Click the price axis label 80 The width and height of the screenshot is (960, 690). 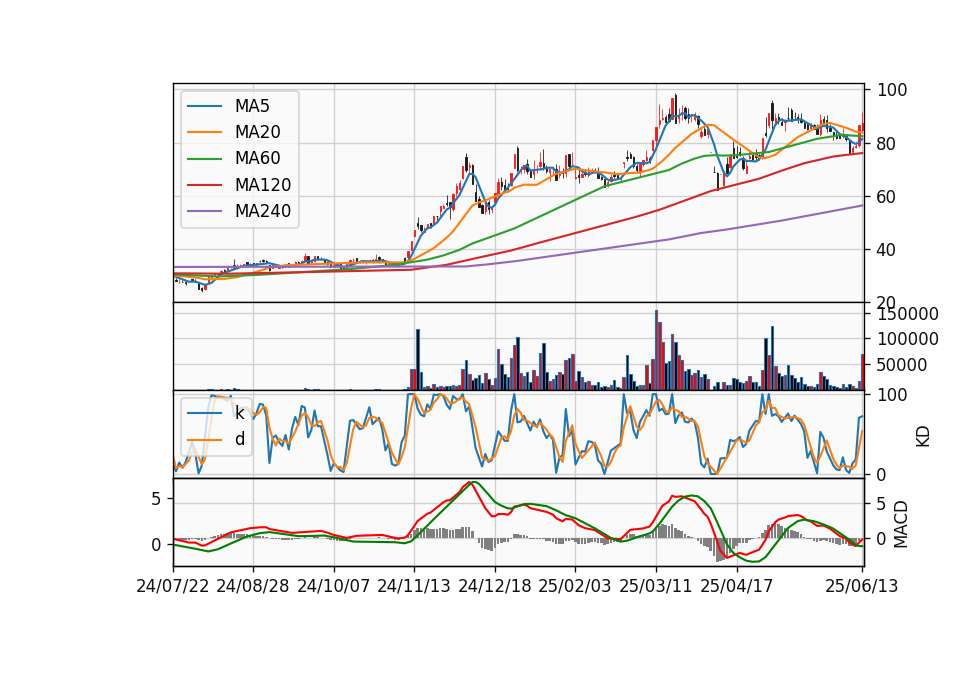(x=885, y=144)
